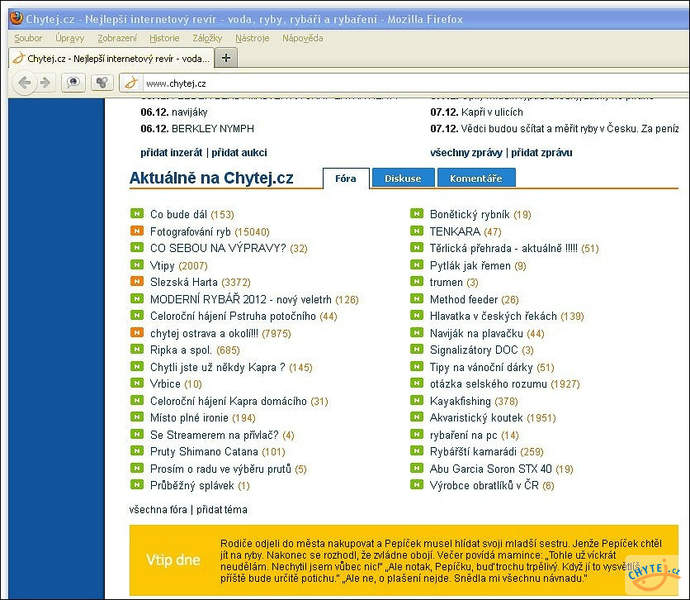Click green icon beside Místo plné ironie
The width and height of the screenshot is (690, 600).
137,417
